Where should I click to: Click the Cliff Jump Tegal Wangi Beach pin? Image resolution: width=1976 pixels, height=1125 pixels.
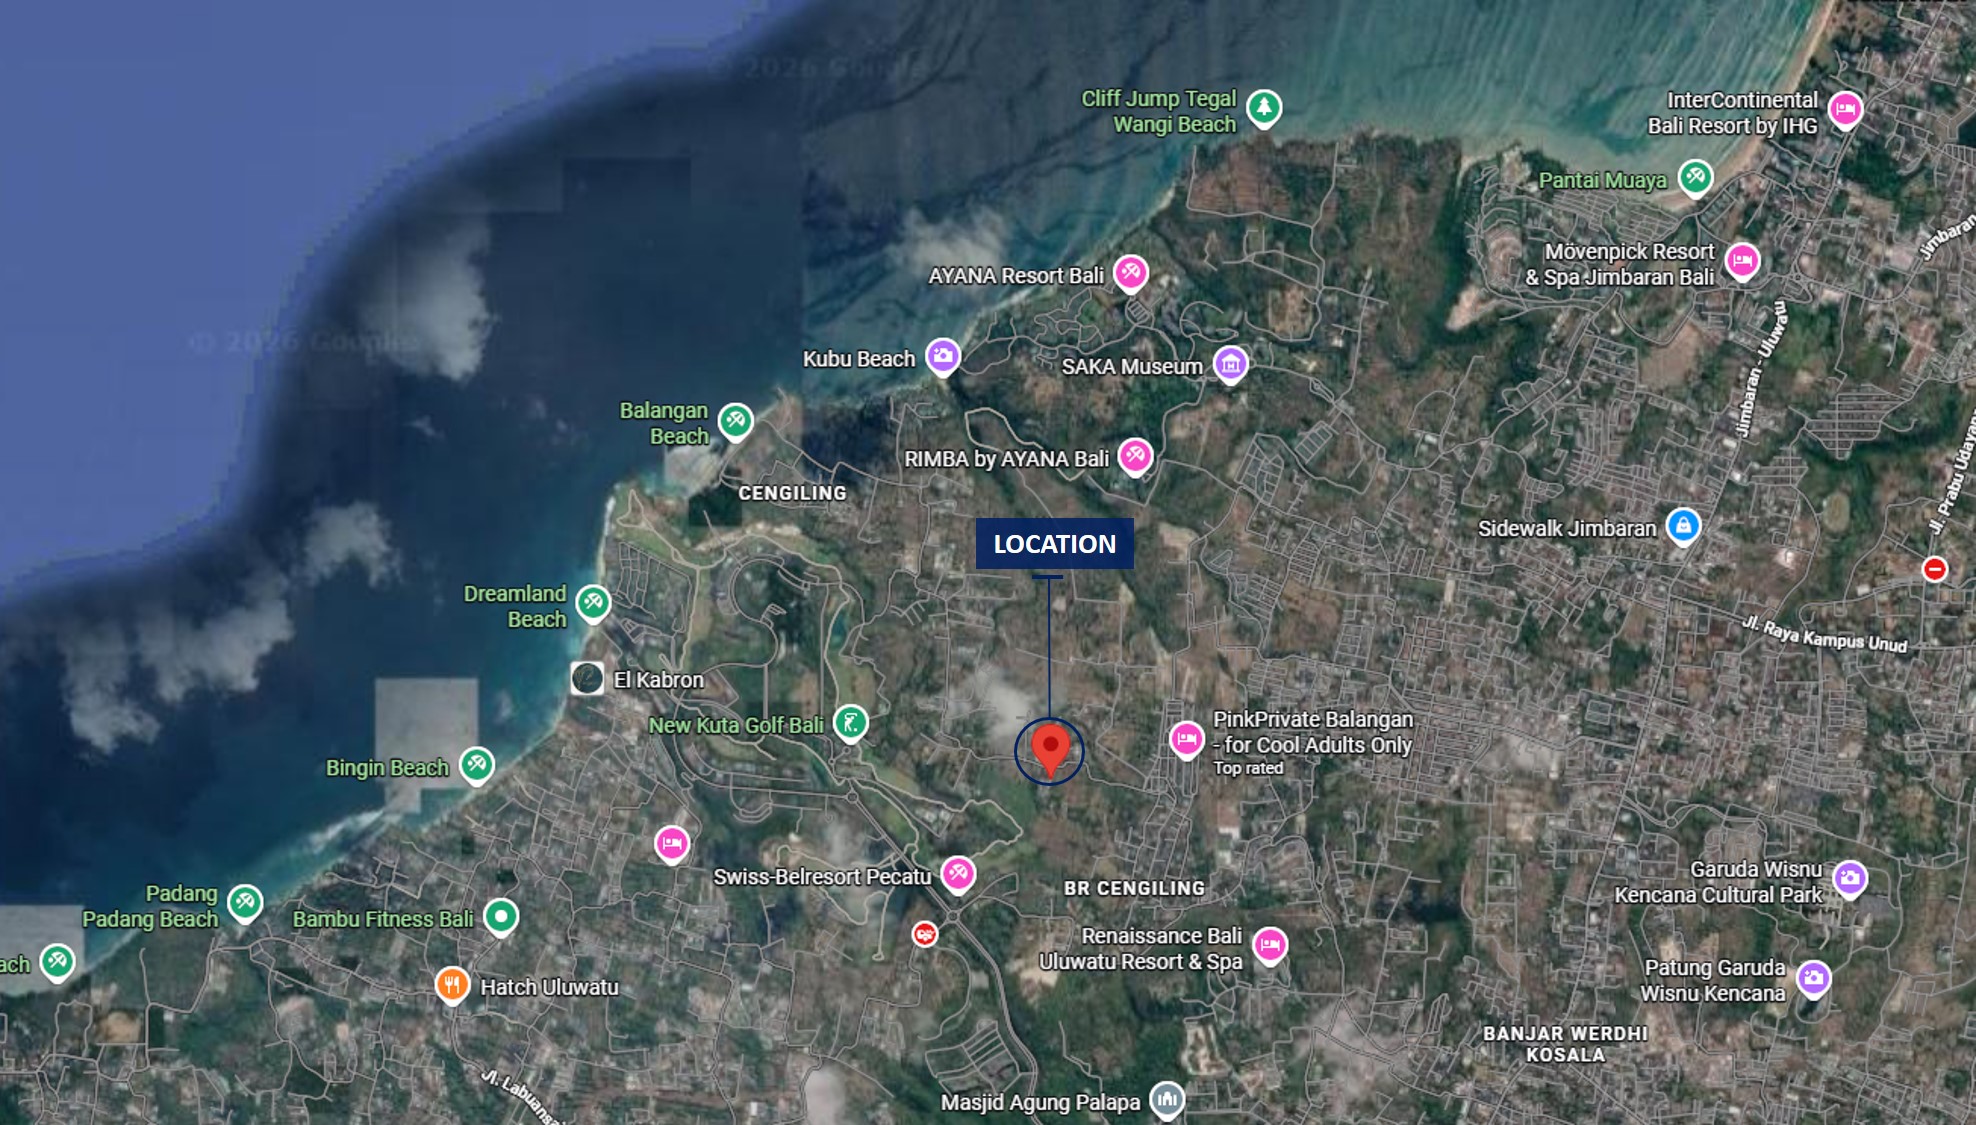(1264, 107)
